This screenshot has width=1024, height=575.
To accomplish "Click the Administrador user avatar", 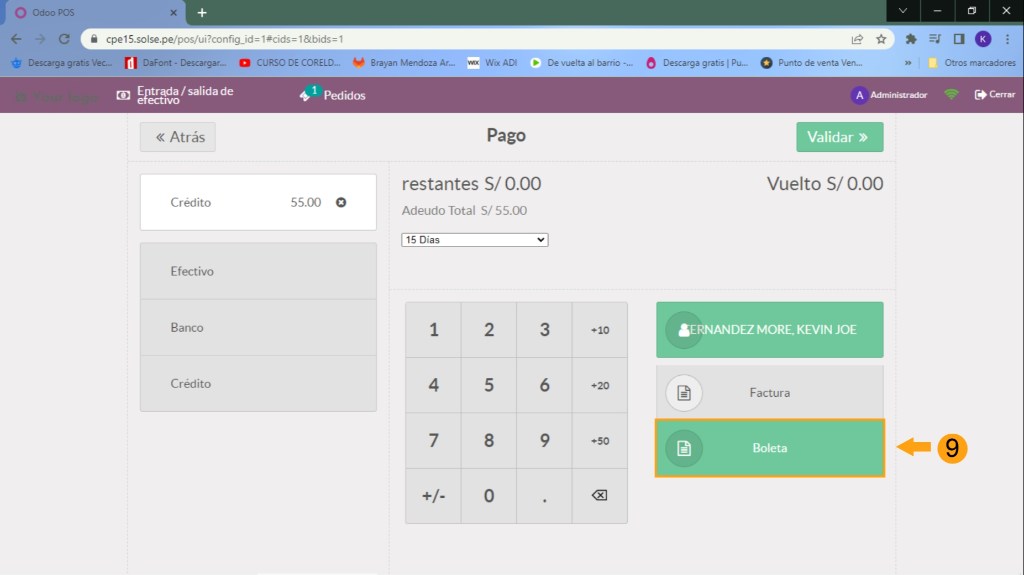I will coord(858,95).
